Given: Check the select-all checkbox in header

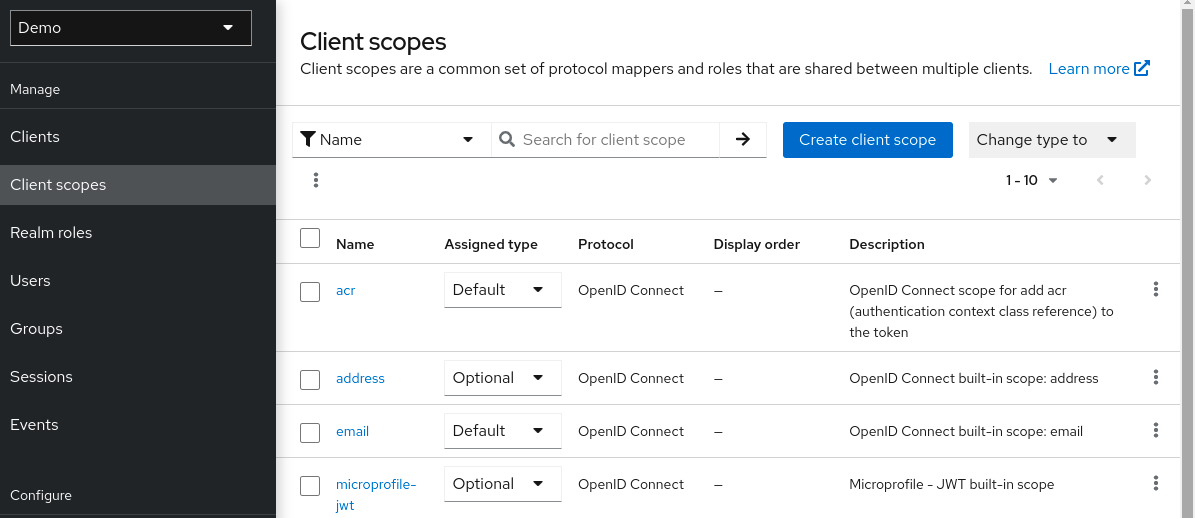Looking at the screenshot, I should pyautogui.click(x=310, y=238).
